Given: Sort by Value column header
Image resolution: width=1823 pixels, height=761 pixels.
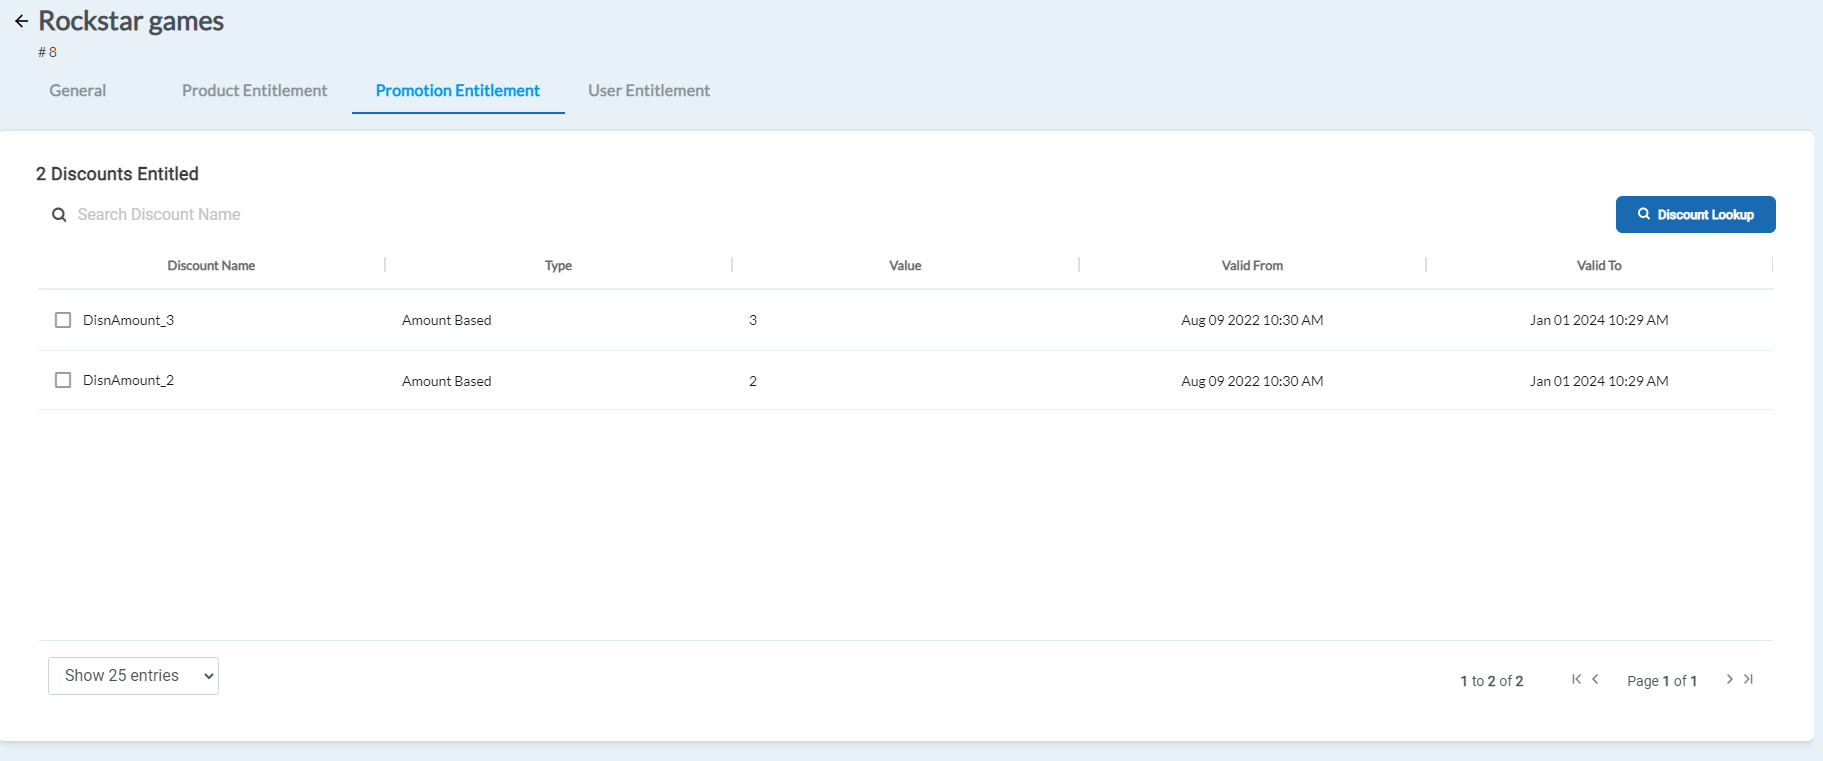Looking at the screenshot, I should [x=905, y=266].
